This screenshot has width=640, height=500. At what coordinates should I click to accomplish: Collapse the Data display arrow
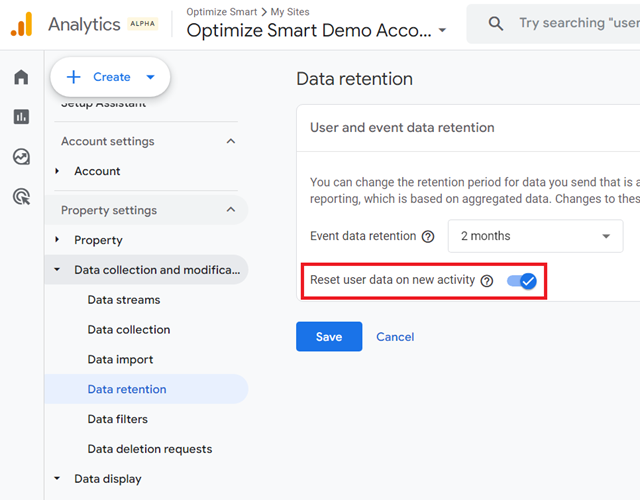57,478
